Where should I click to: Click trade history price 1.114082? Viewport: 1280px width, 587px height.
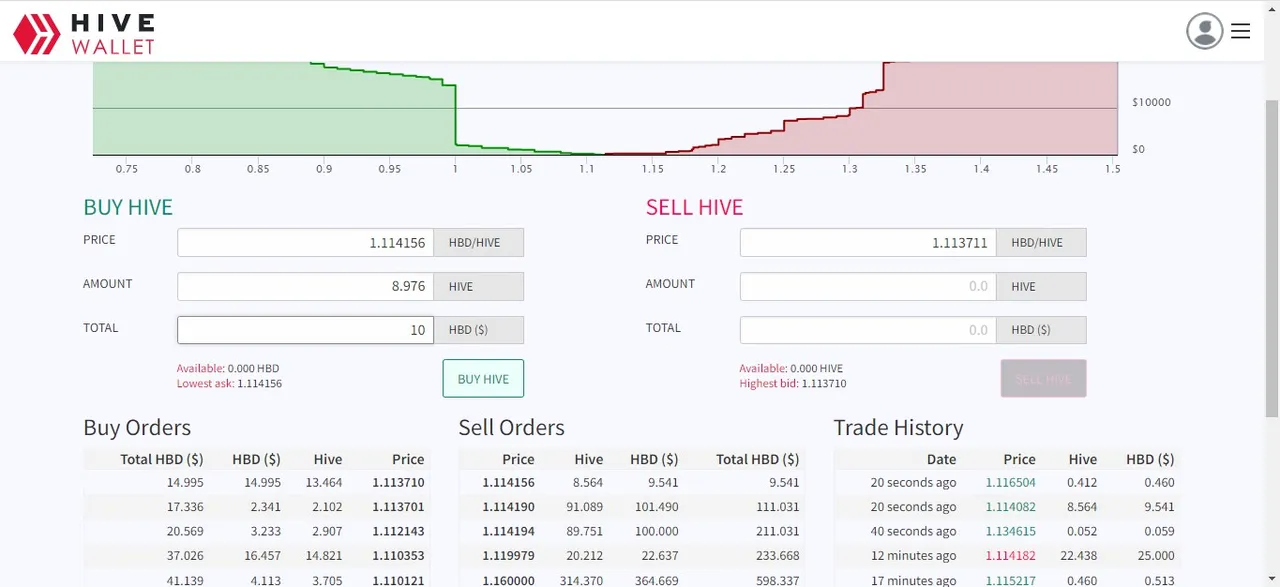tap(1010, 507)
